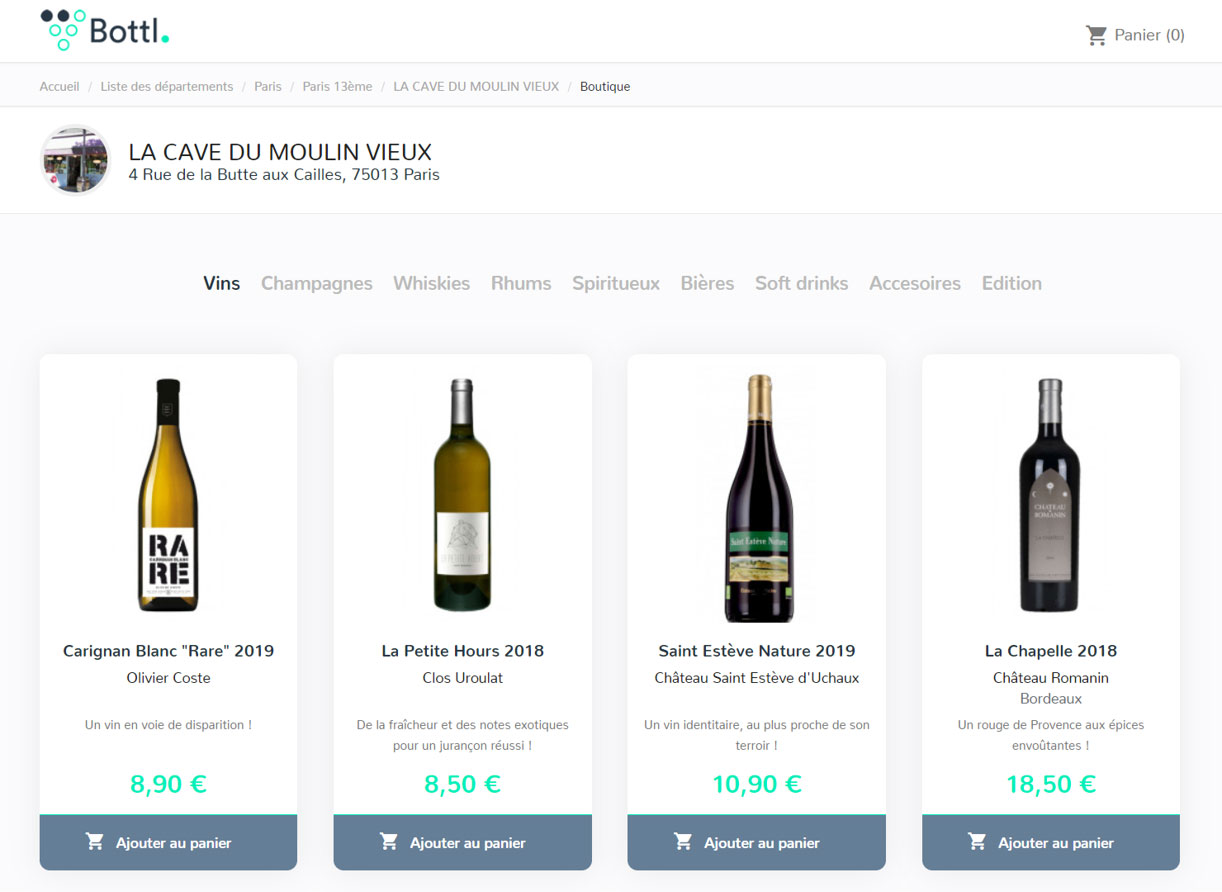Open the La Chapelle 2018 product title
The image size is (1222, 892).
[x=1050, y=651]
